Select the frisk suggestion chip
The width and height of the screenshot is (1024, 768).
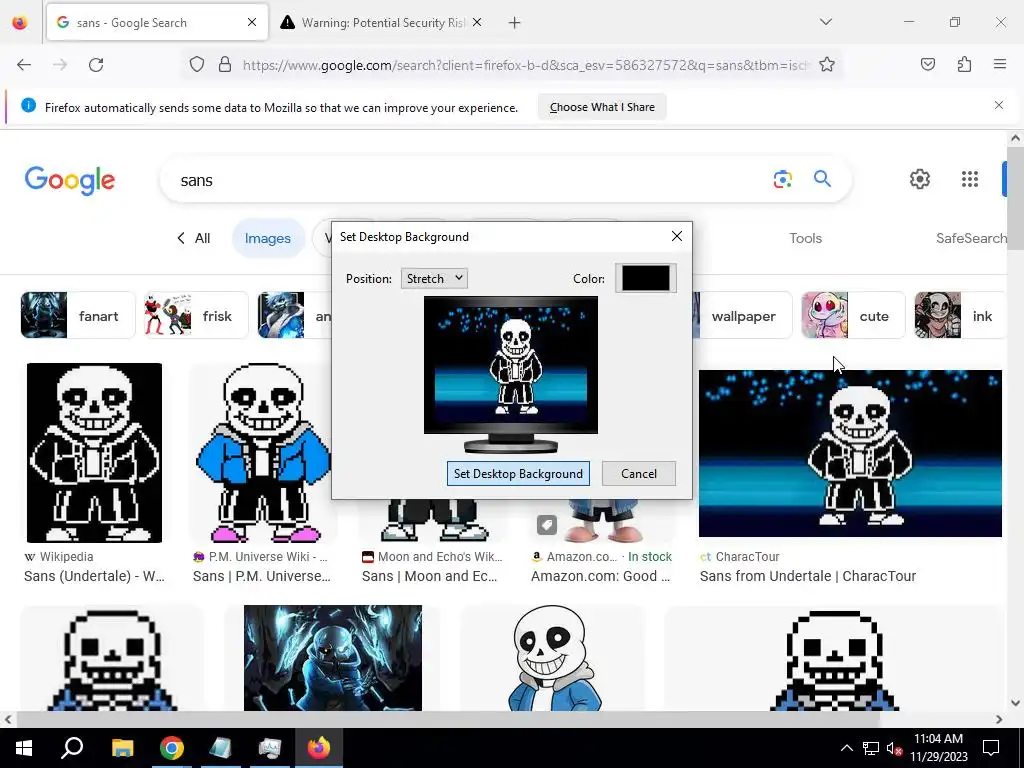[x=196, y=315]
